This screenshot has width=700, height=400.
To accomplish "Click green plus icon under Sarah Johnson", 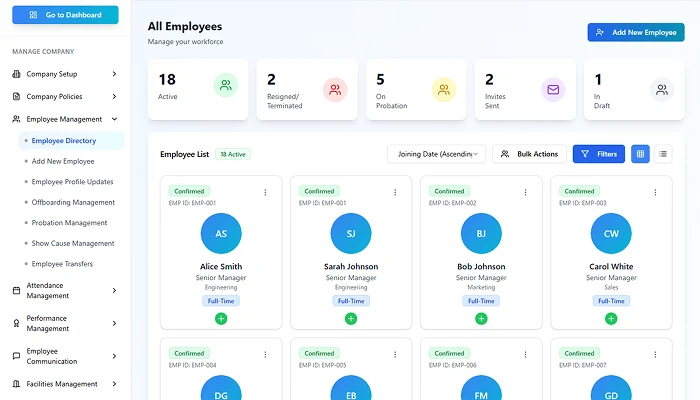I will 351,318.
